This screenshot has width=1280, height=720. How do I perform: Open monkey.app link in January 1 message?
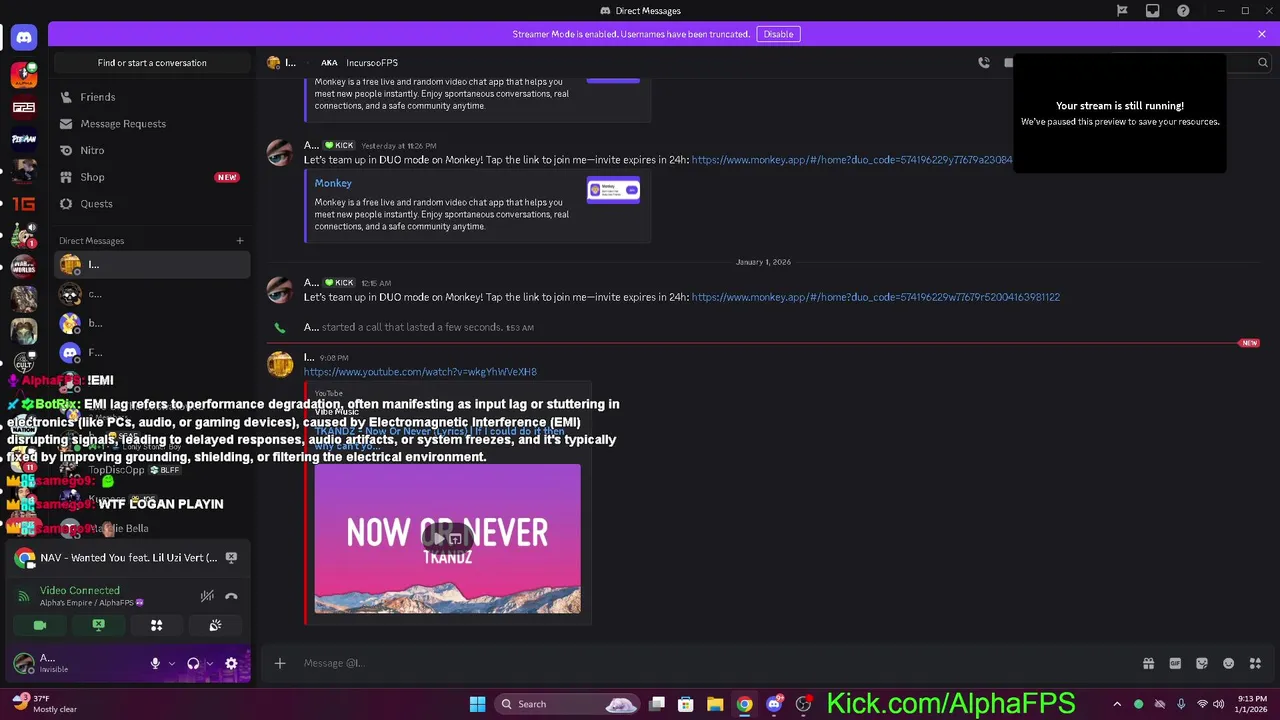(x=875, y=297)
